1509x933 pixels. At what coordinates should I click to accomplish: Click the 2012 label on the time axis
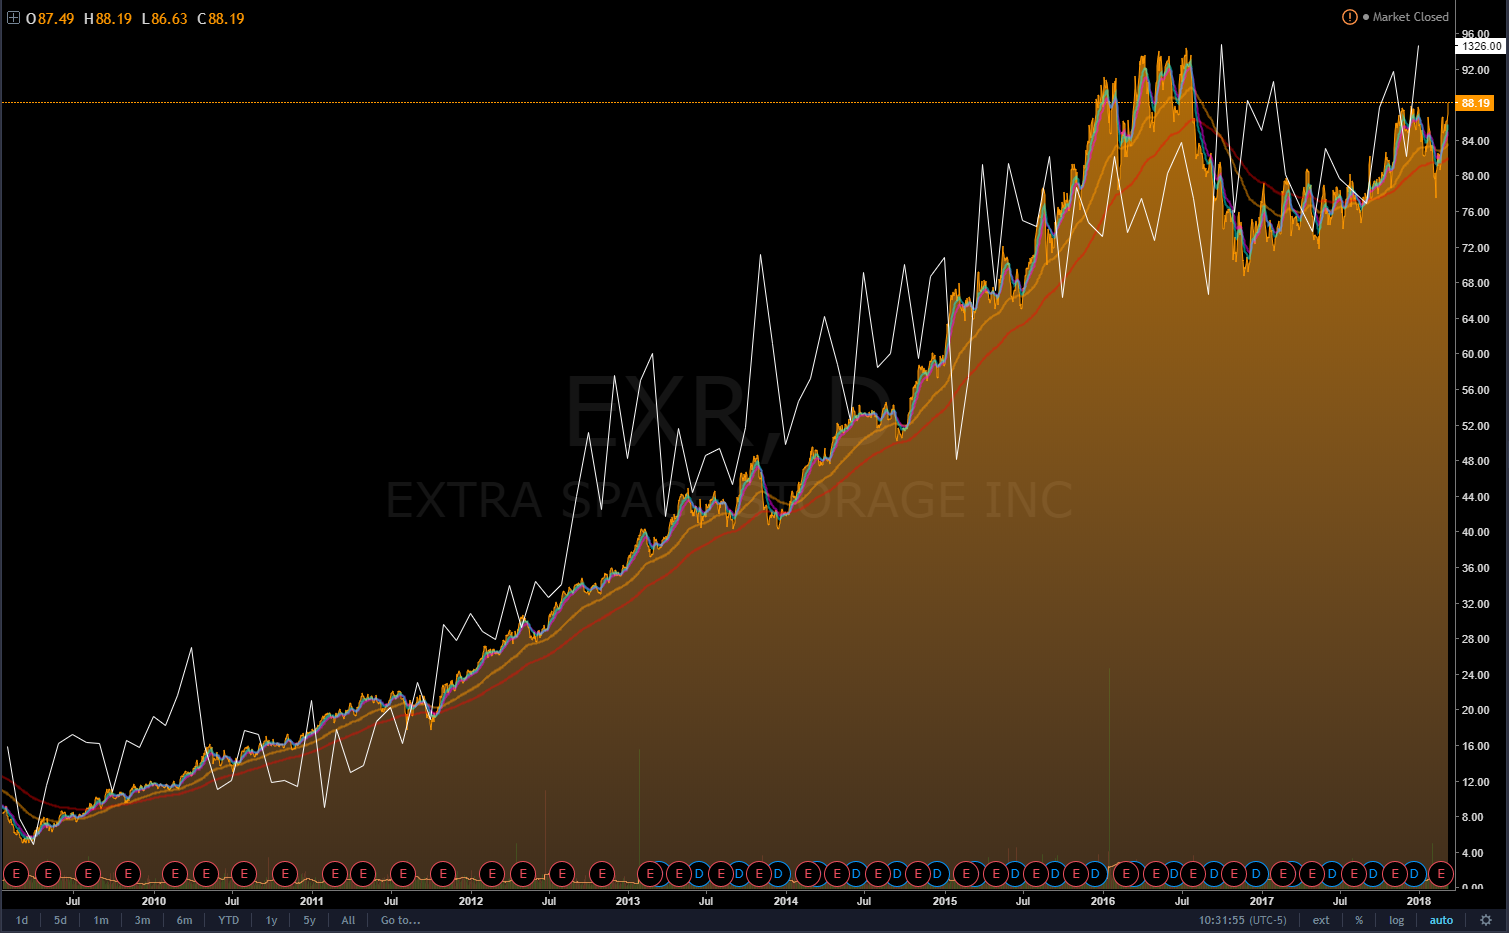coord(470,901)
